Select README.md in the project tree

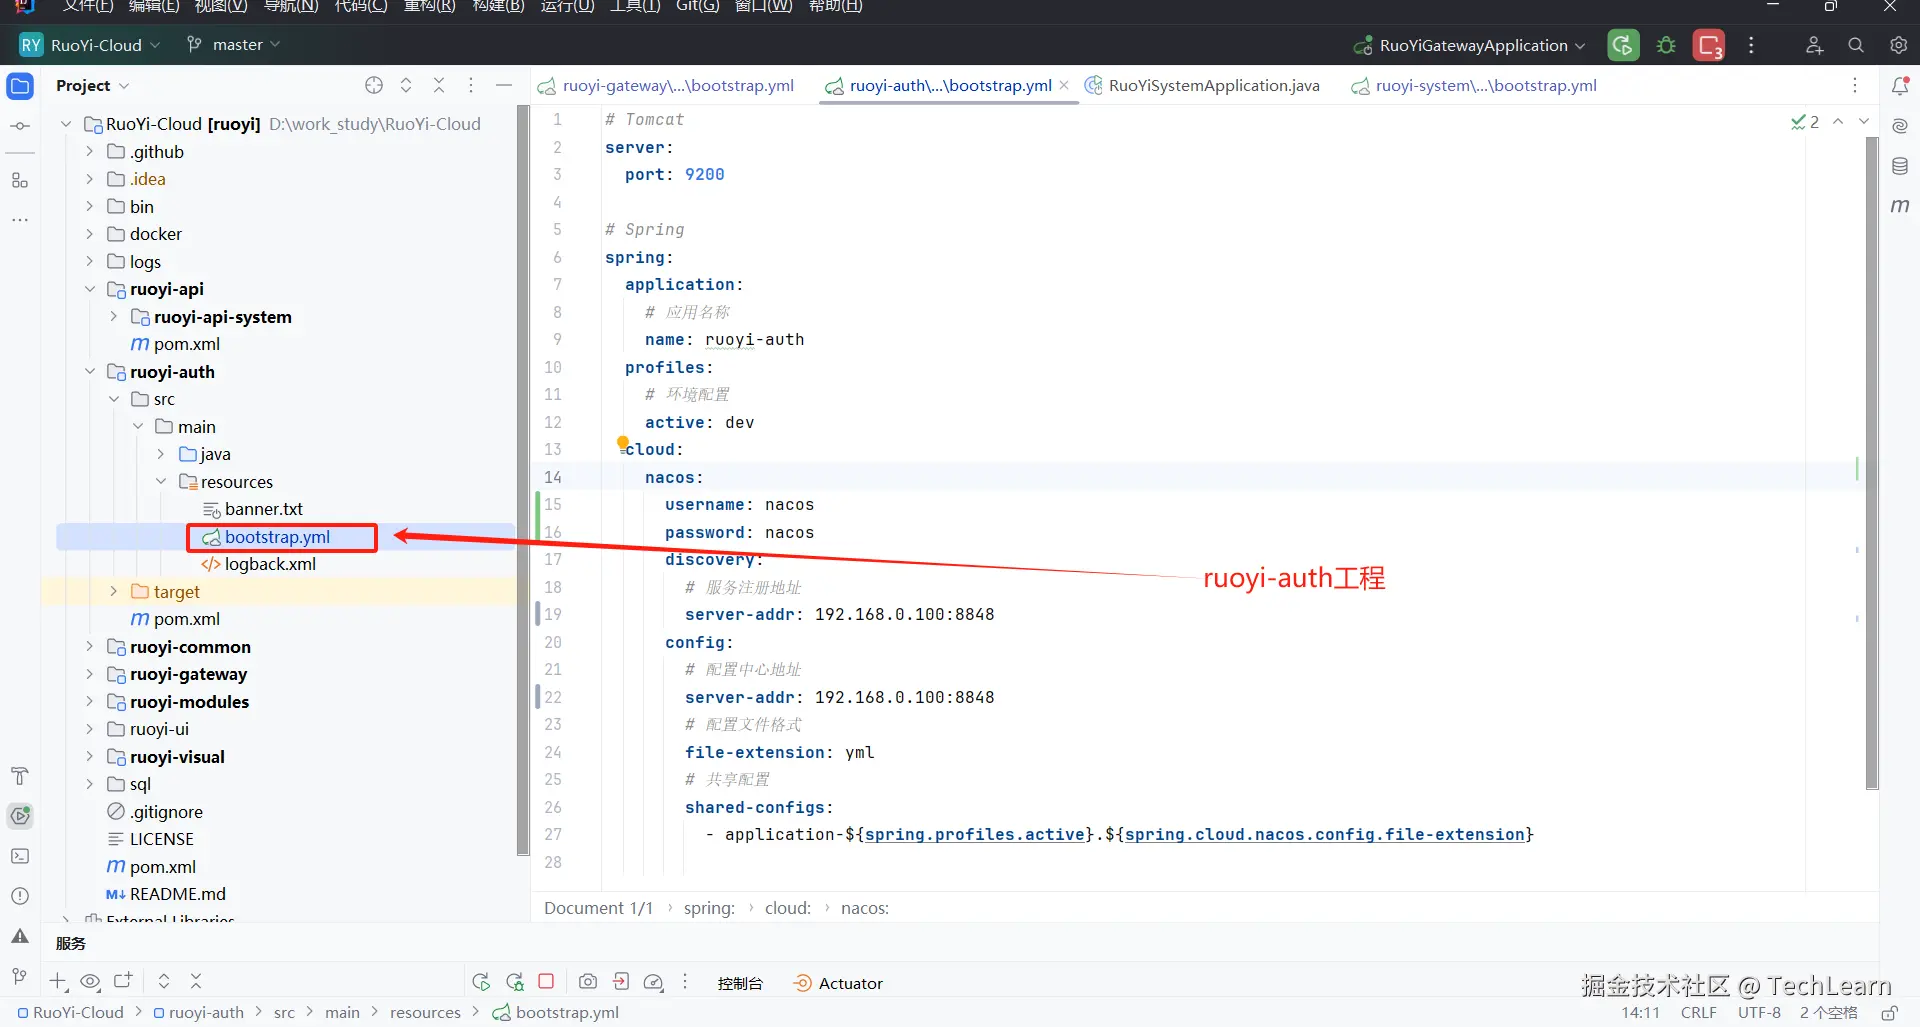(178, 894)
